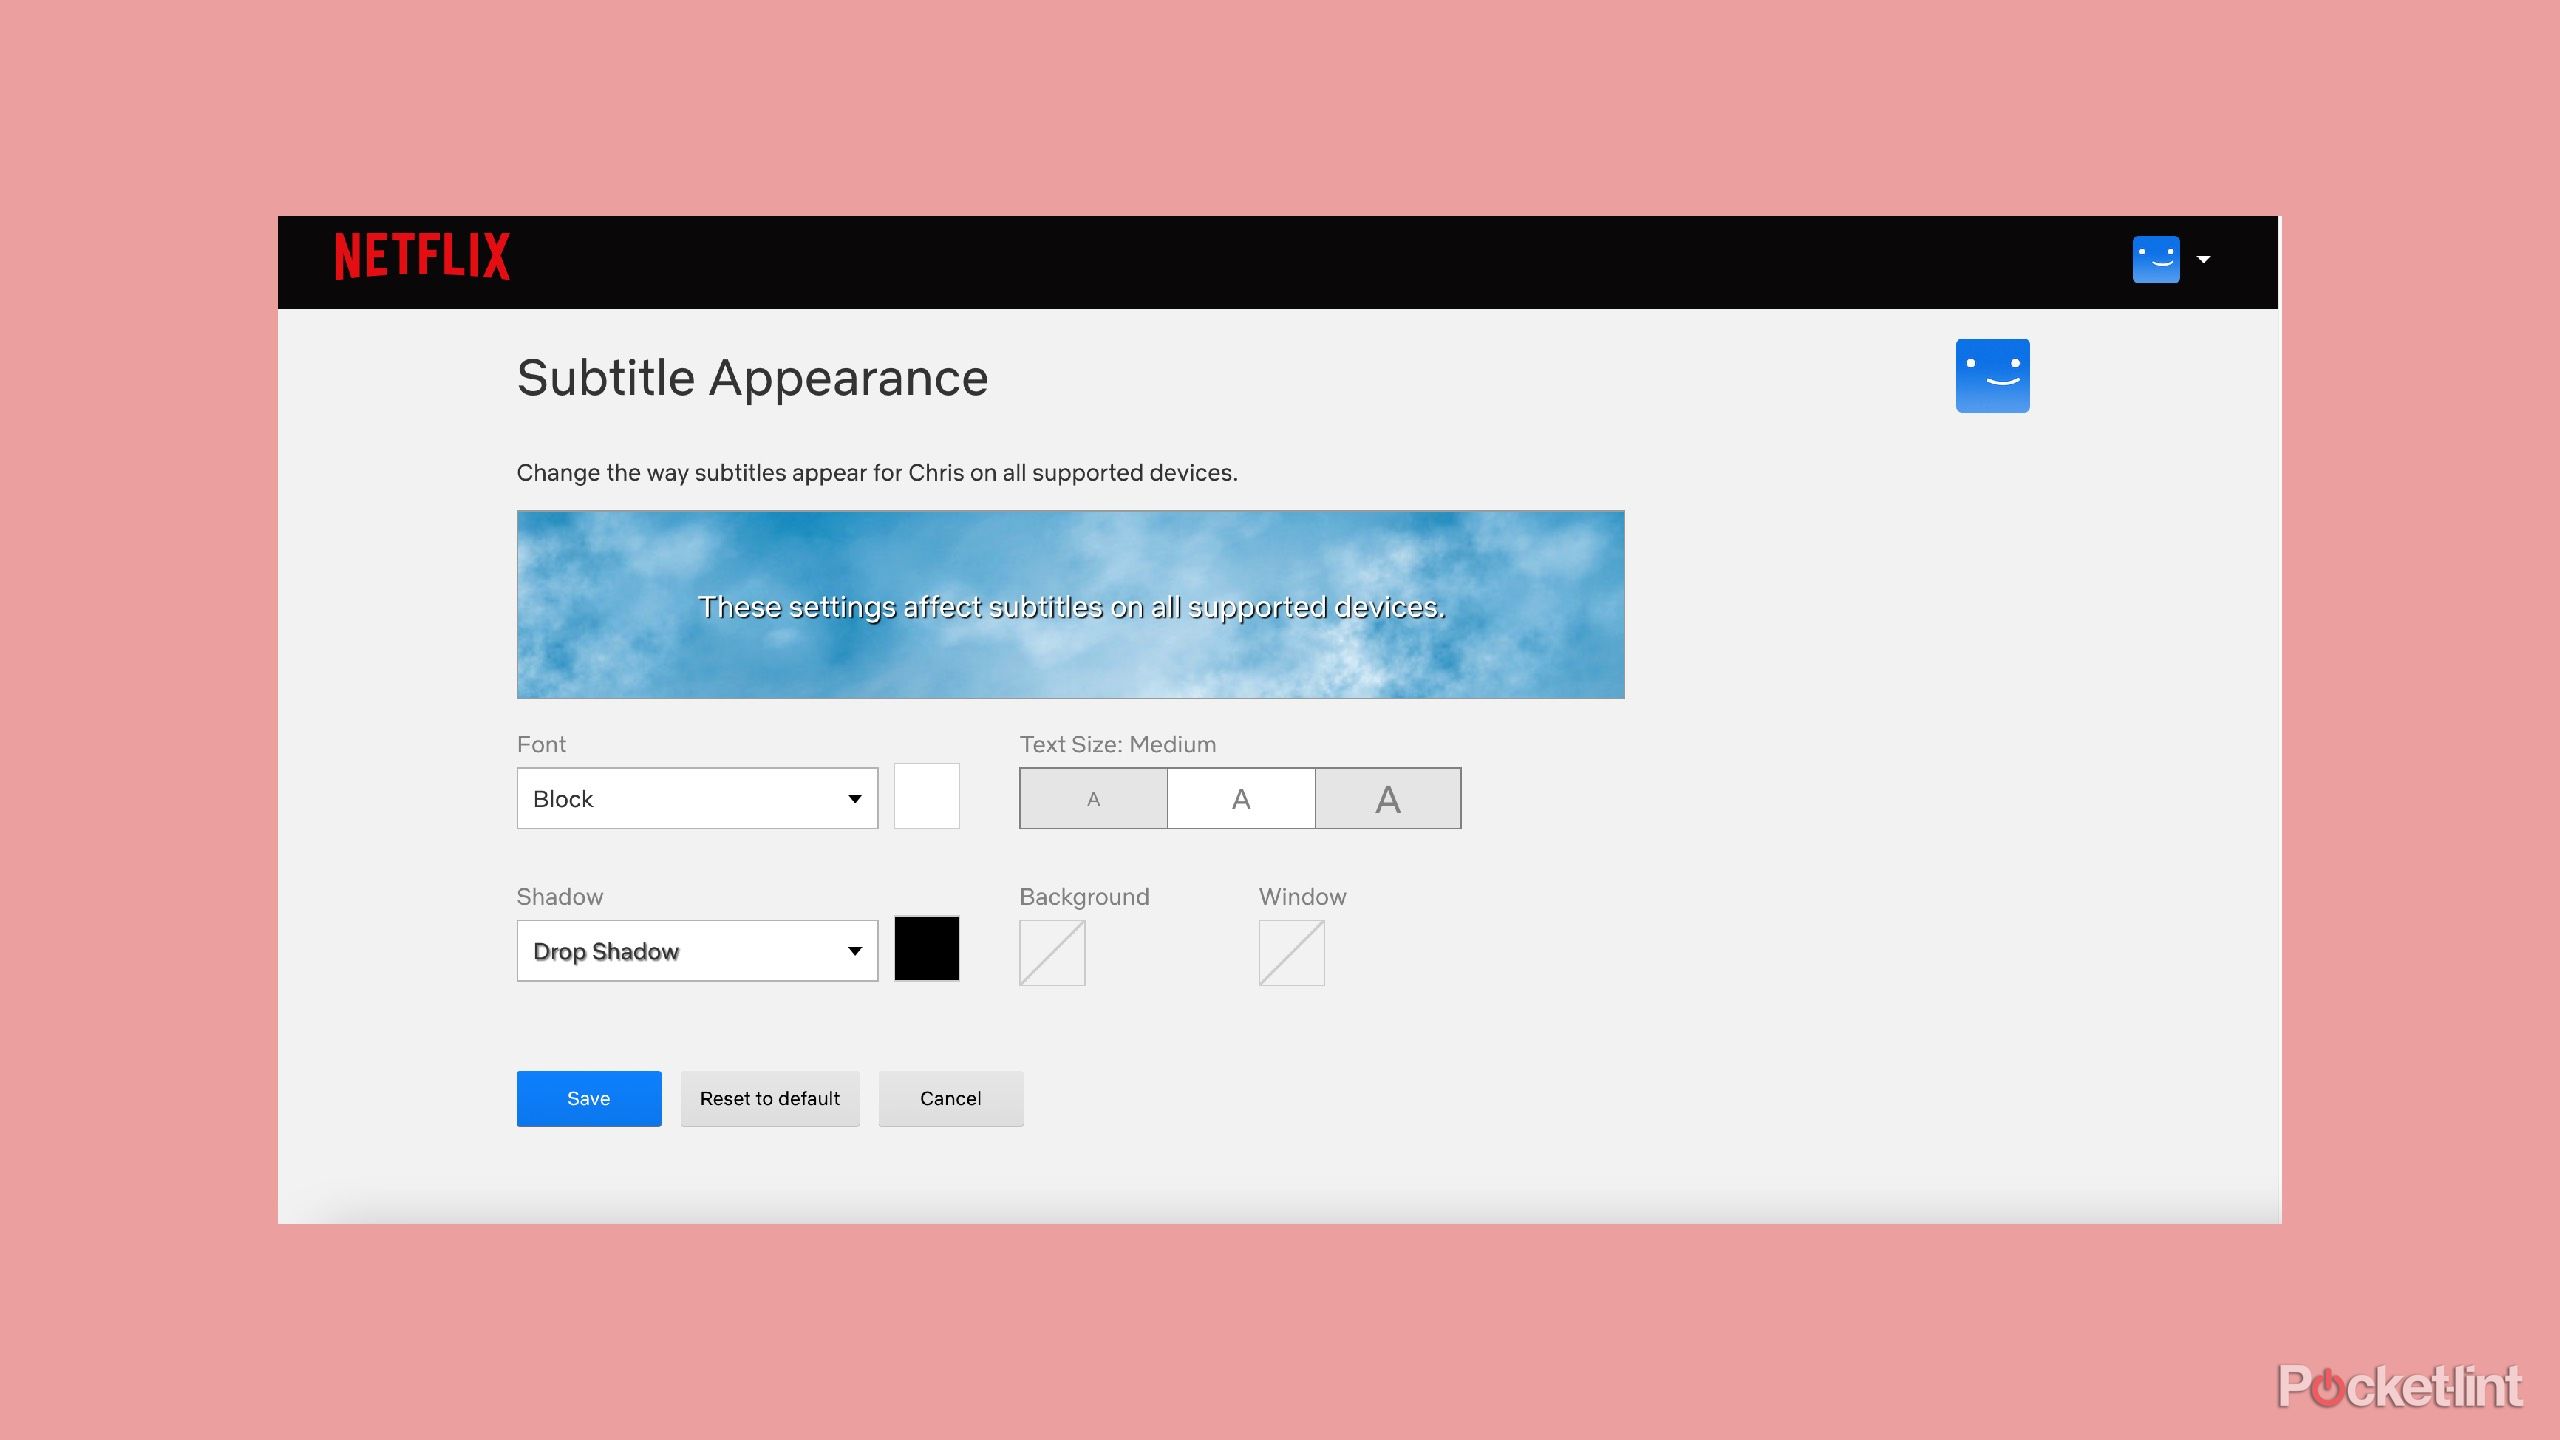Image resolution: width=2560 pixels, height=1440 pixels.
Task: Click the preview subtitle sample text
Action: 1071,607
